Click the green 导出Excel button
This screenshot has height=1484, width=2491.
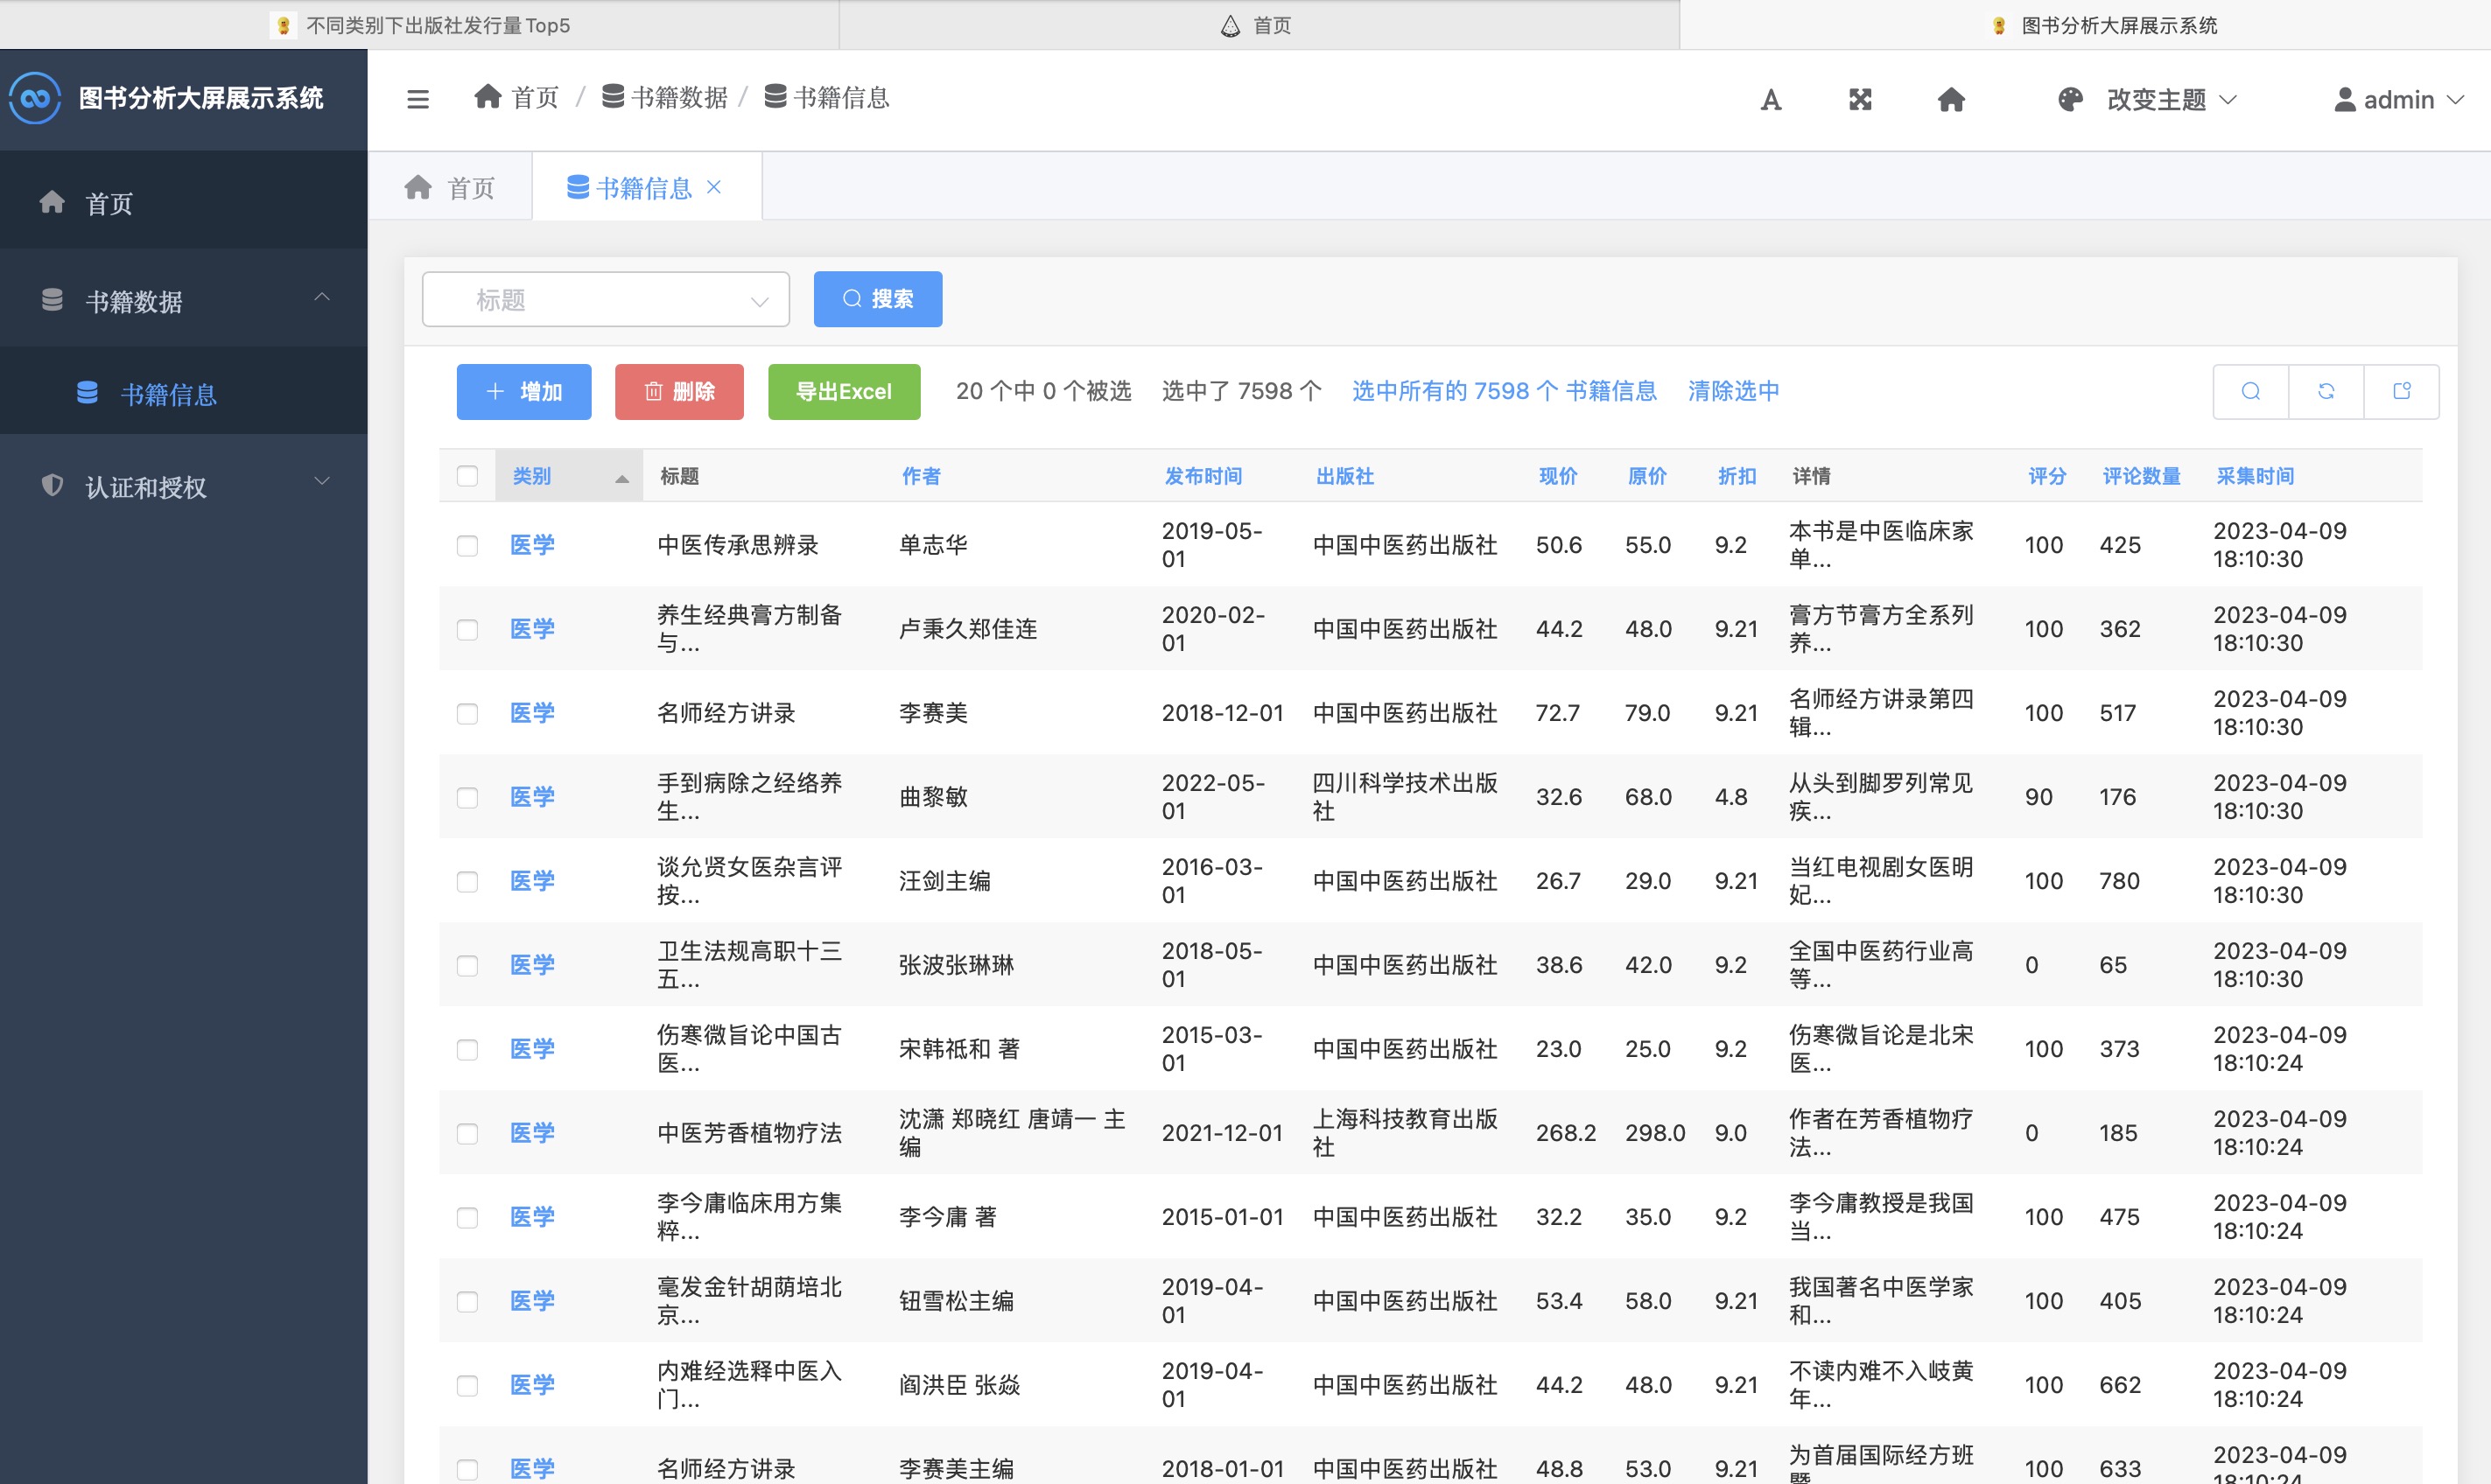coord(843,391)
